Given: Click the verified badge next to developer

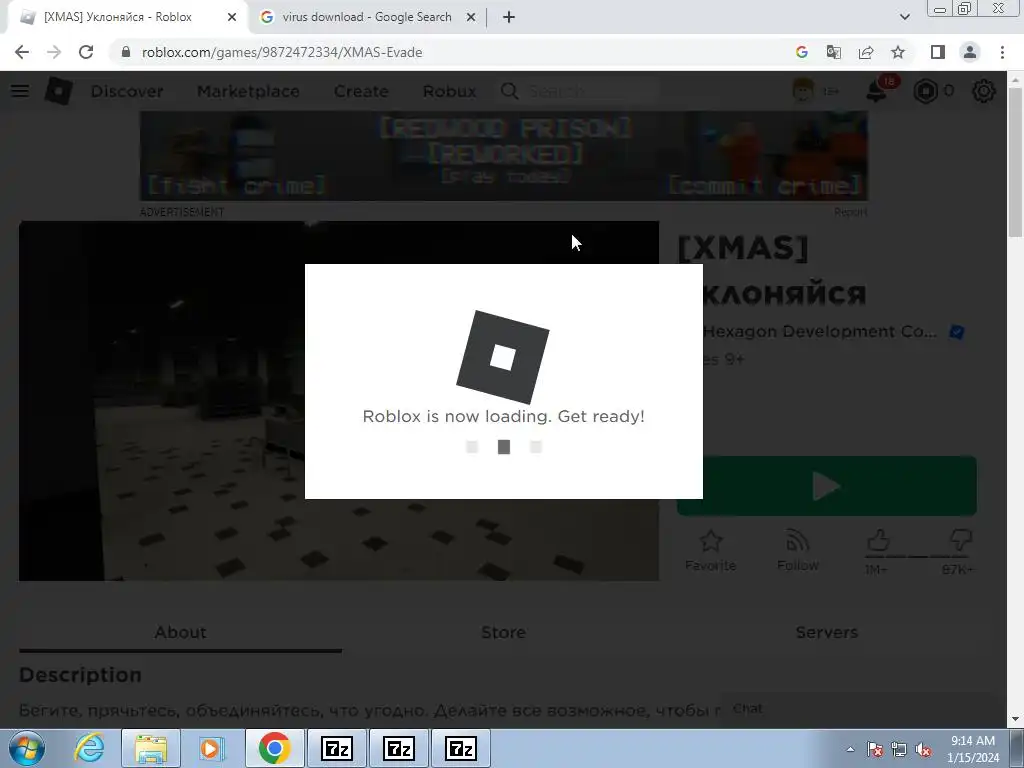Looking at the screenshot, I should click(957, 332).
